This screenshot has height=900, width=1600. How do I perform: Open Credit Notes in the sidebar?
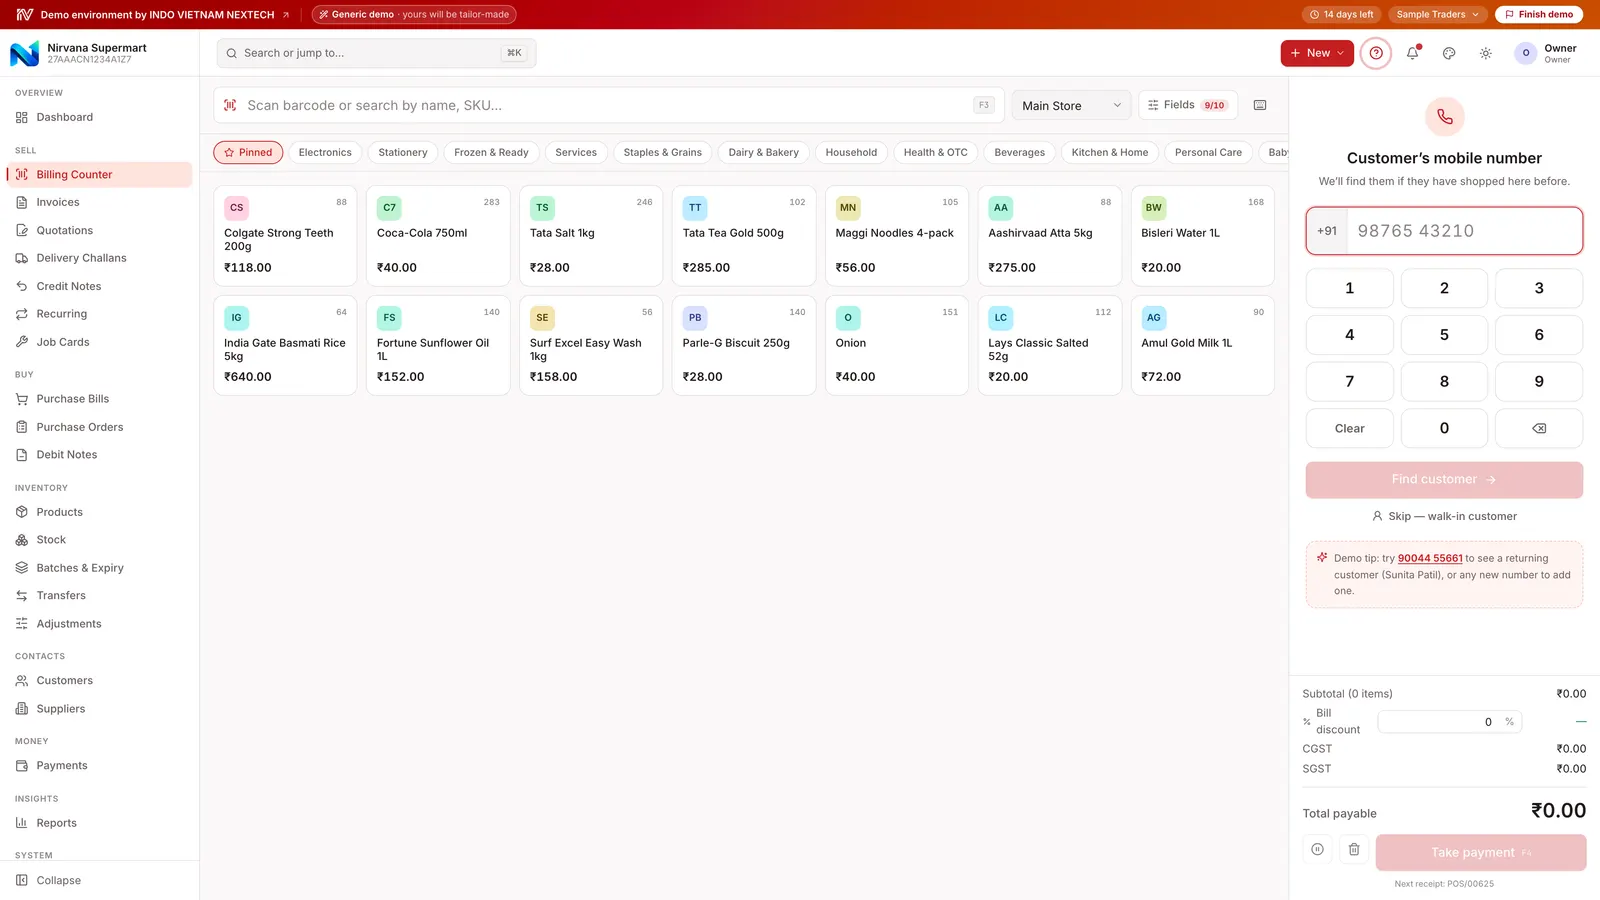pos(99,286)
